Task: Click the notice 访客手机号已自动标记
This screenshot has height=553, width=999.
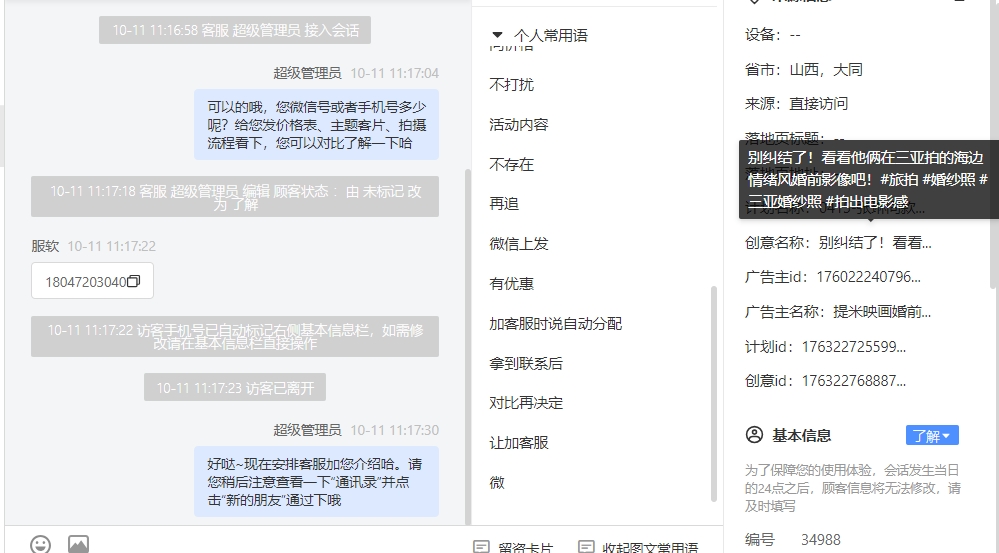Action: point(235,336)
